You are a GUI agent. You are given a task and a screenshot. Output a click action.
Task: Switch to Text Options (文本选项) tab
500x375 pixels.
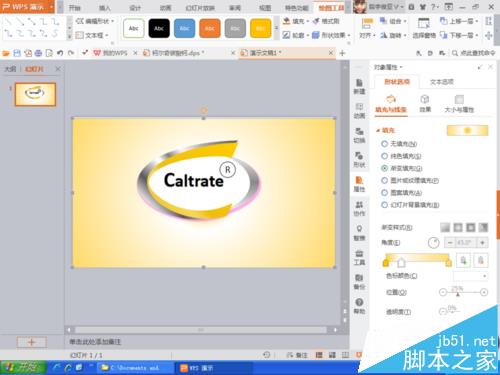pyautogui.click(x=442, y=82)
